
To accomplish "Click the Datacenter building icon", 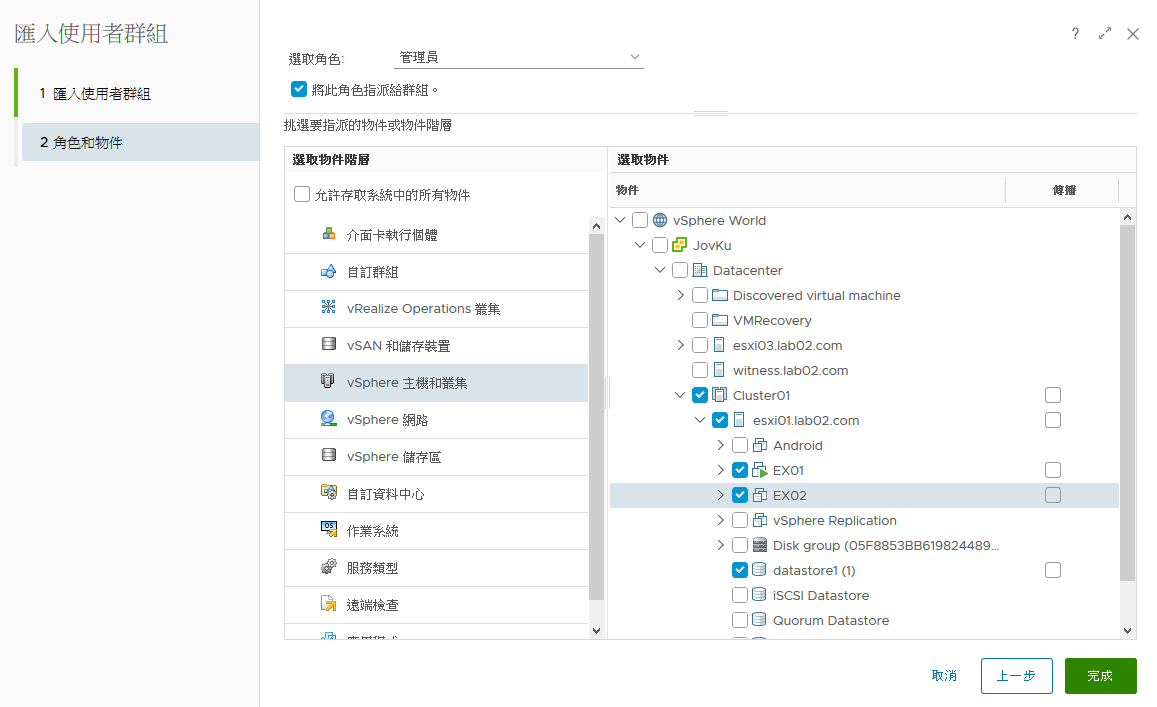I will 700,270.
